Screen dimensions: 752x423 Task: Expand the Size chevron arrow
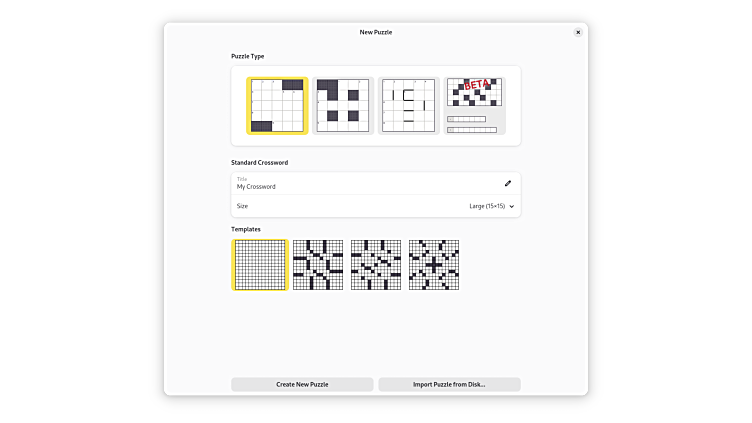(512, 206)
